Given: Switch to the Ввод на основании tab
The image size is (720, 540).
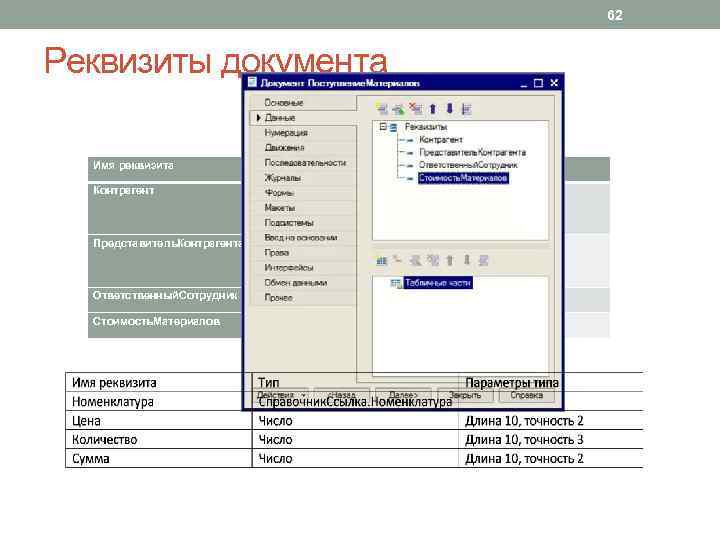Looking at the screenshot, I should tap(301, 238).
